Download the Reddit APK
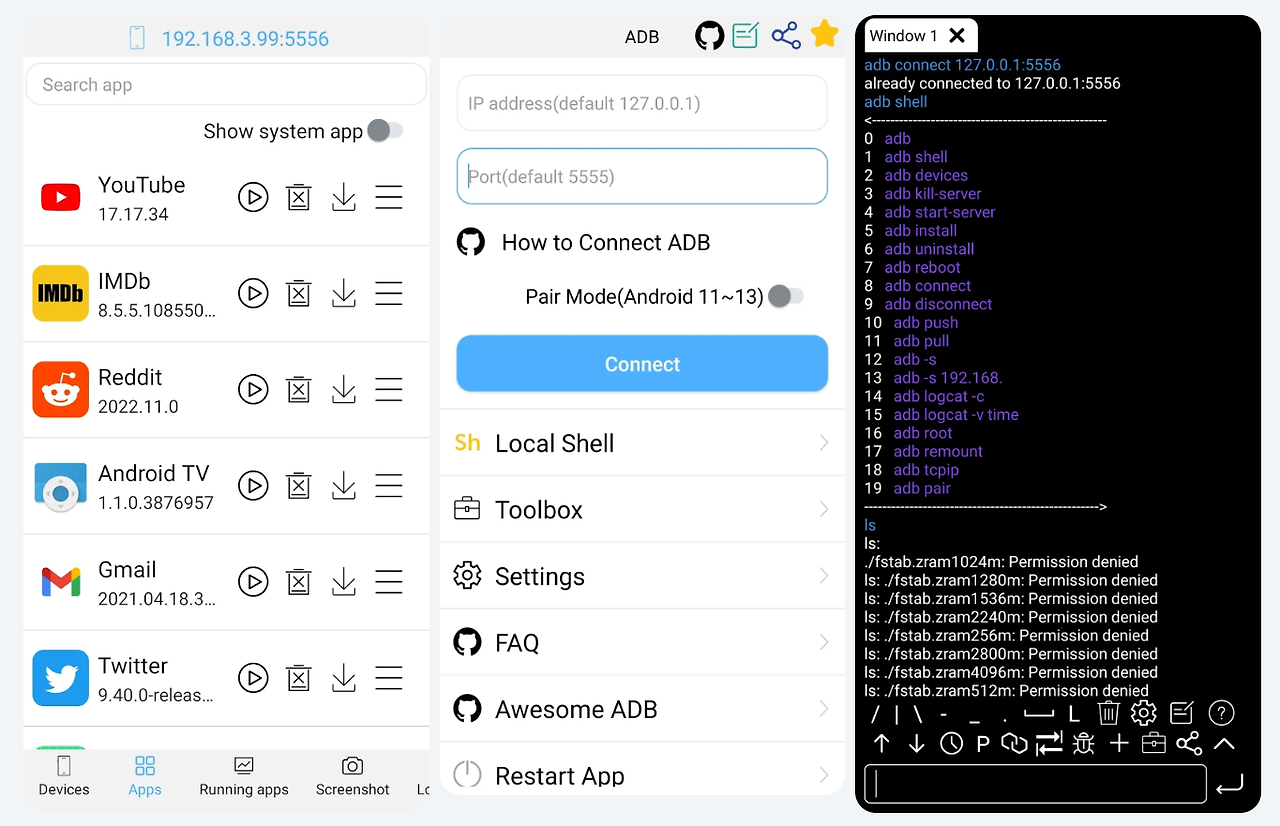 (343, 389)
